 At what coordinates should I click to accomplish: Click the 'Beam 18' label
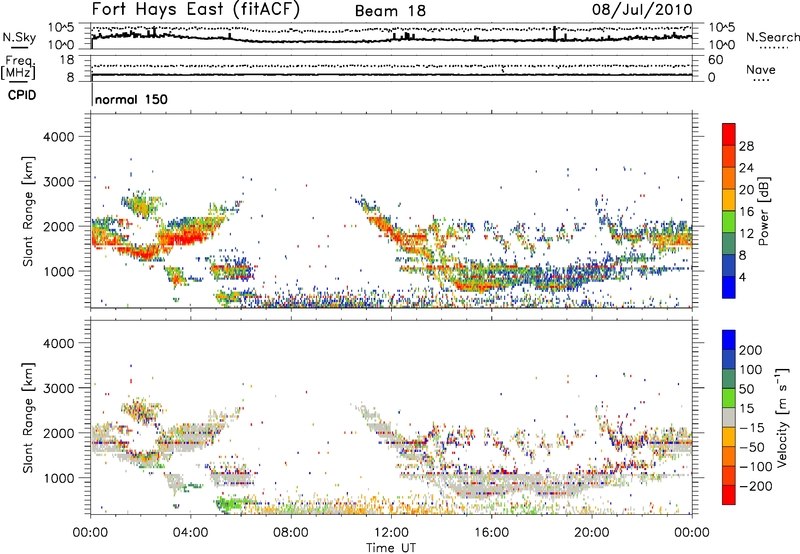pos(390,11)
